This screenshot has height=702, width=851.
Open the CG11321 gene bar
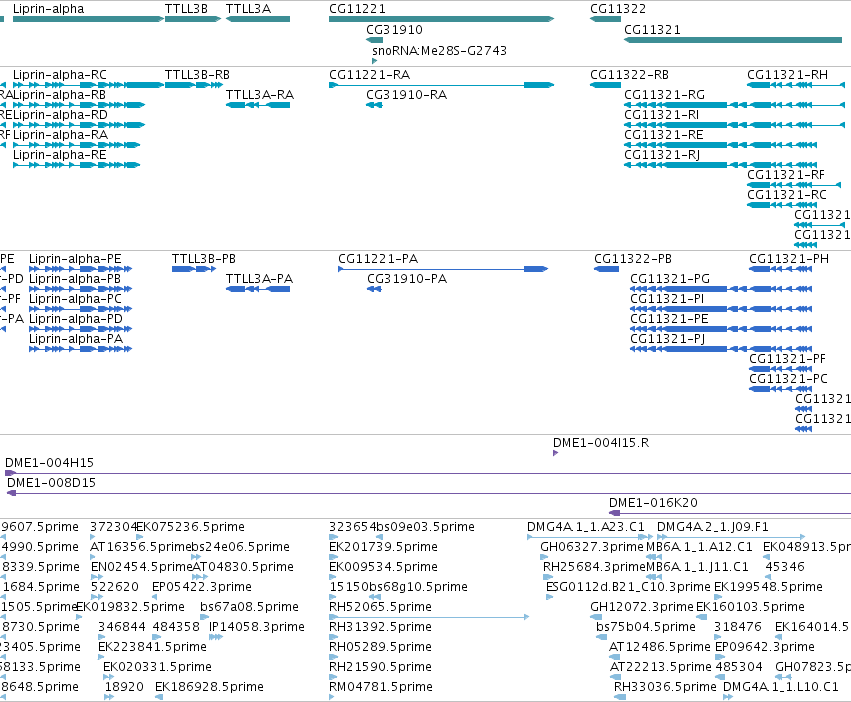click(x=733, y=40)
